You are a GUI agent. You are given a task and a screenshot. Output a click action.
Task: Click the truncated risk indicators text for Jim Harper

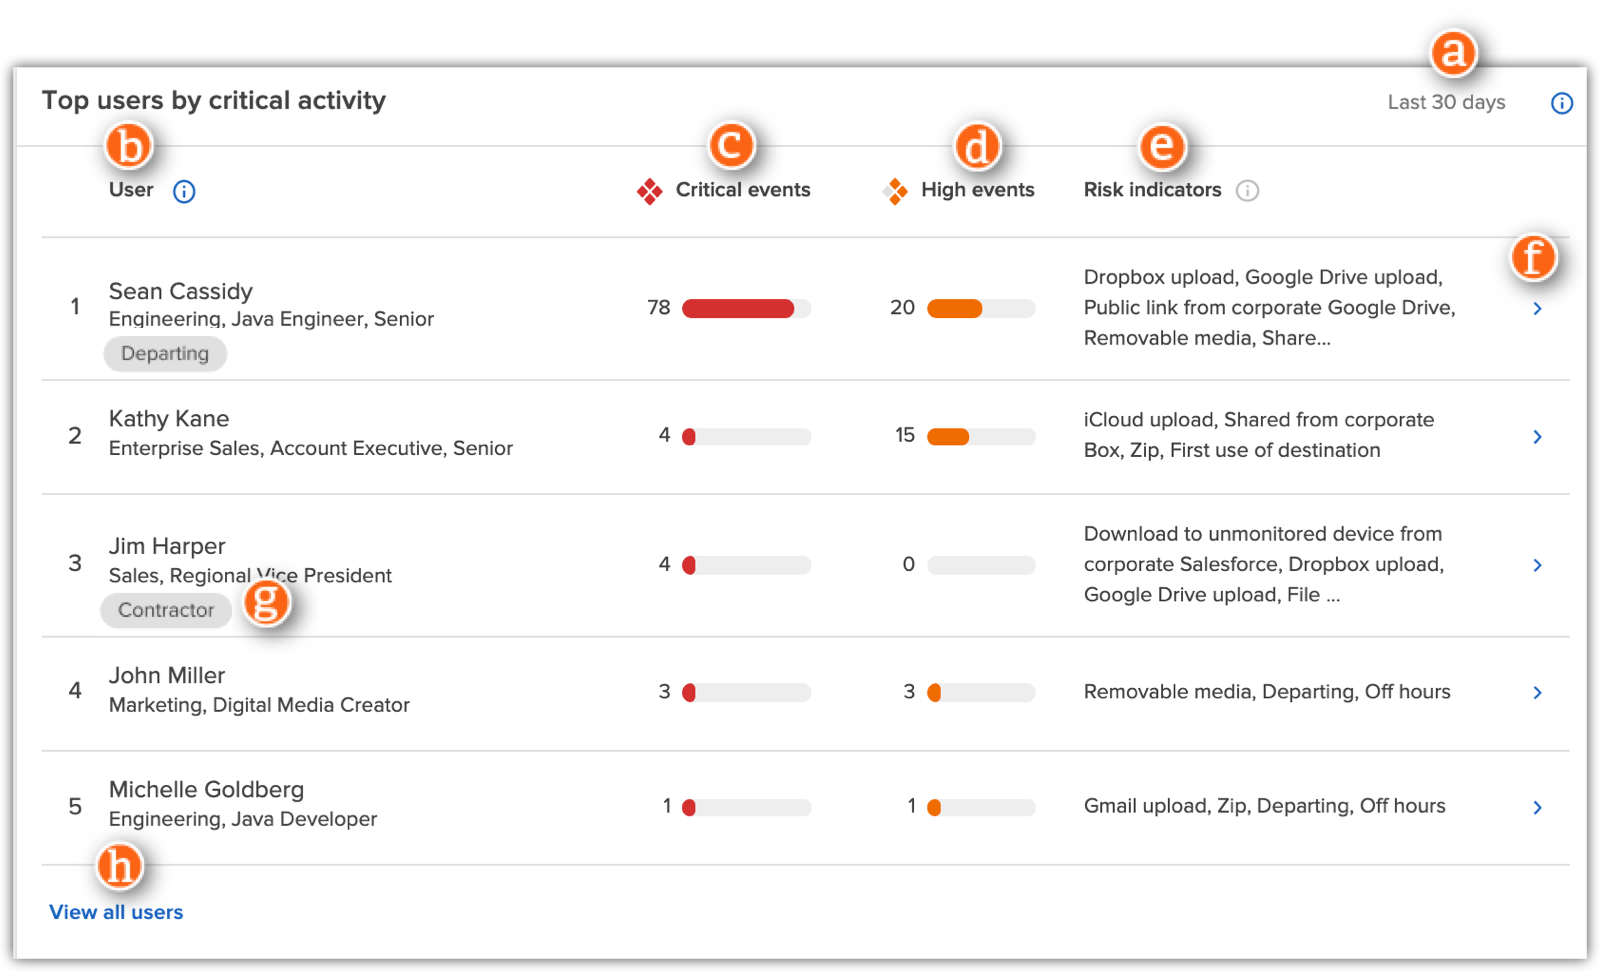[x=1264, y=564]
